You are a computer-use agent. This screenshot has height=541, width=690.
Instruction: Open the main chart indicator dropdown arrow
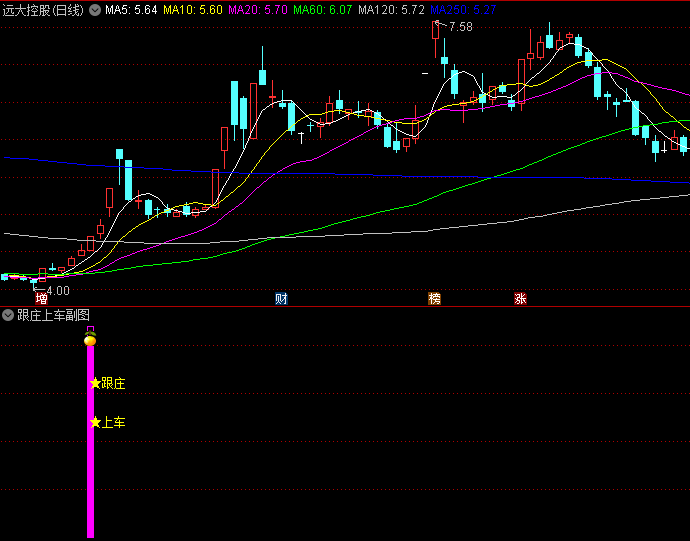pyautogui.click(x=95, y=10)
